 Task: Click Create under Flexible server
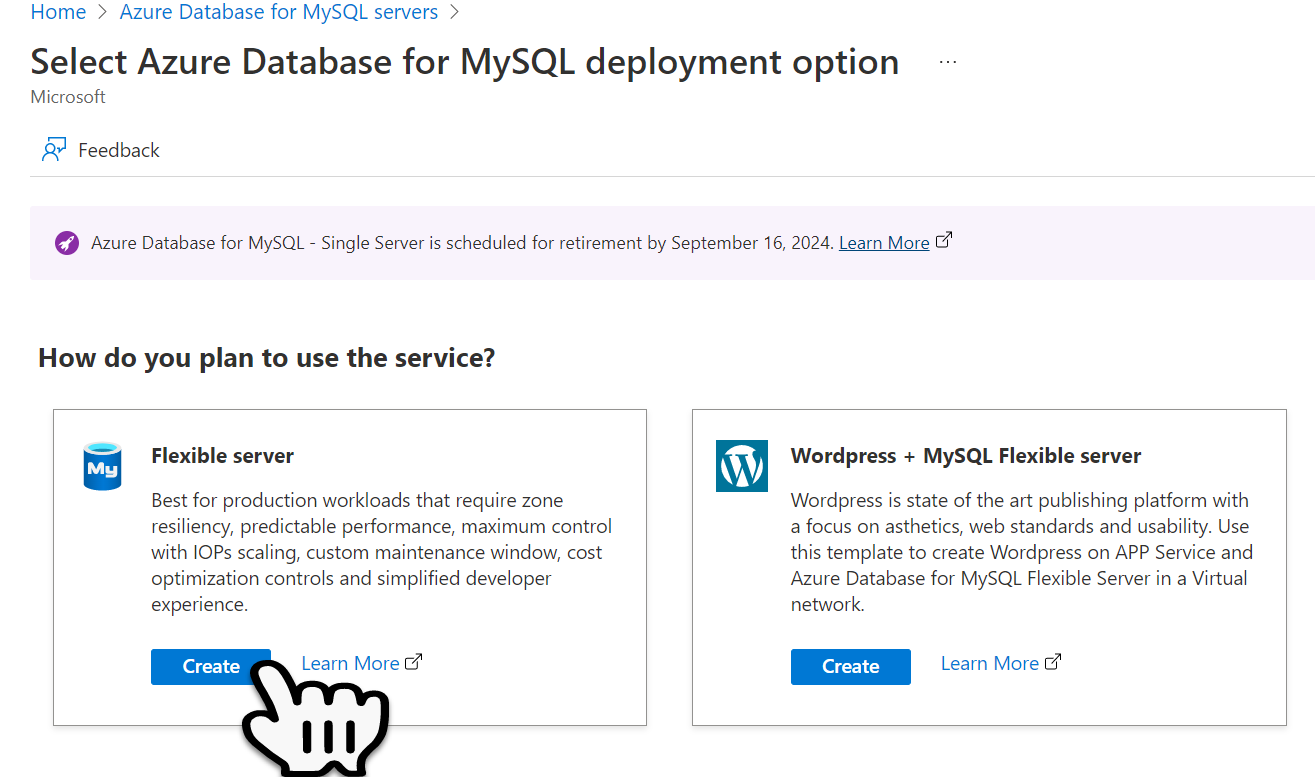pyautogui.click(x=211, y=666)
